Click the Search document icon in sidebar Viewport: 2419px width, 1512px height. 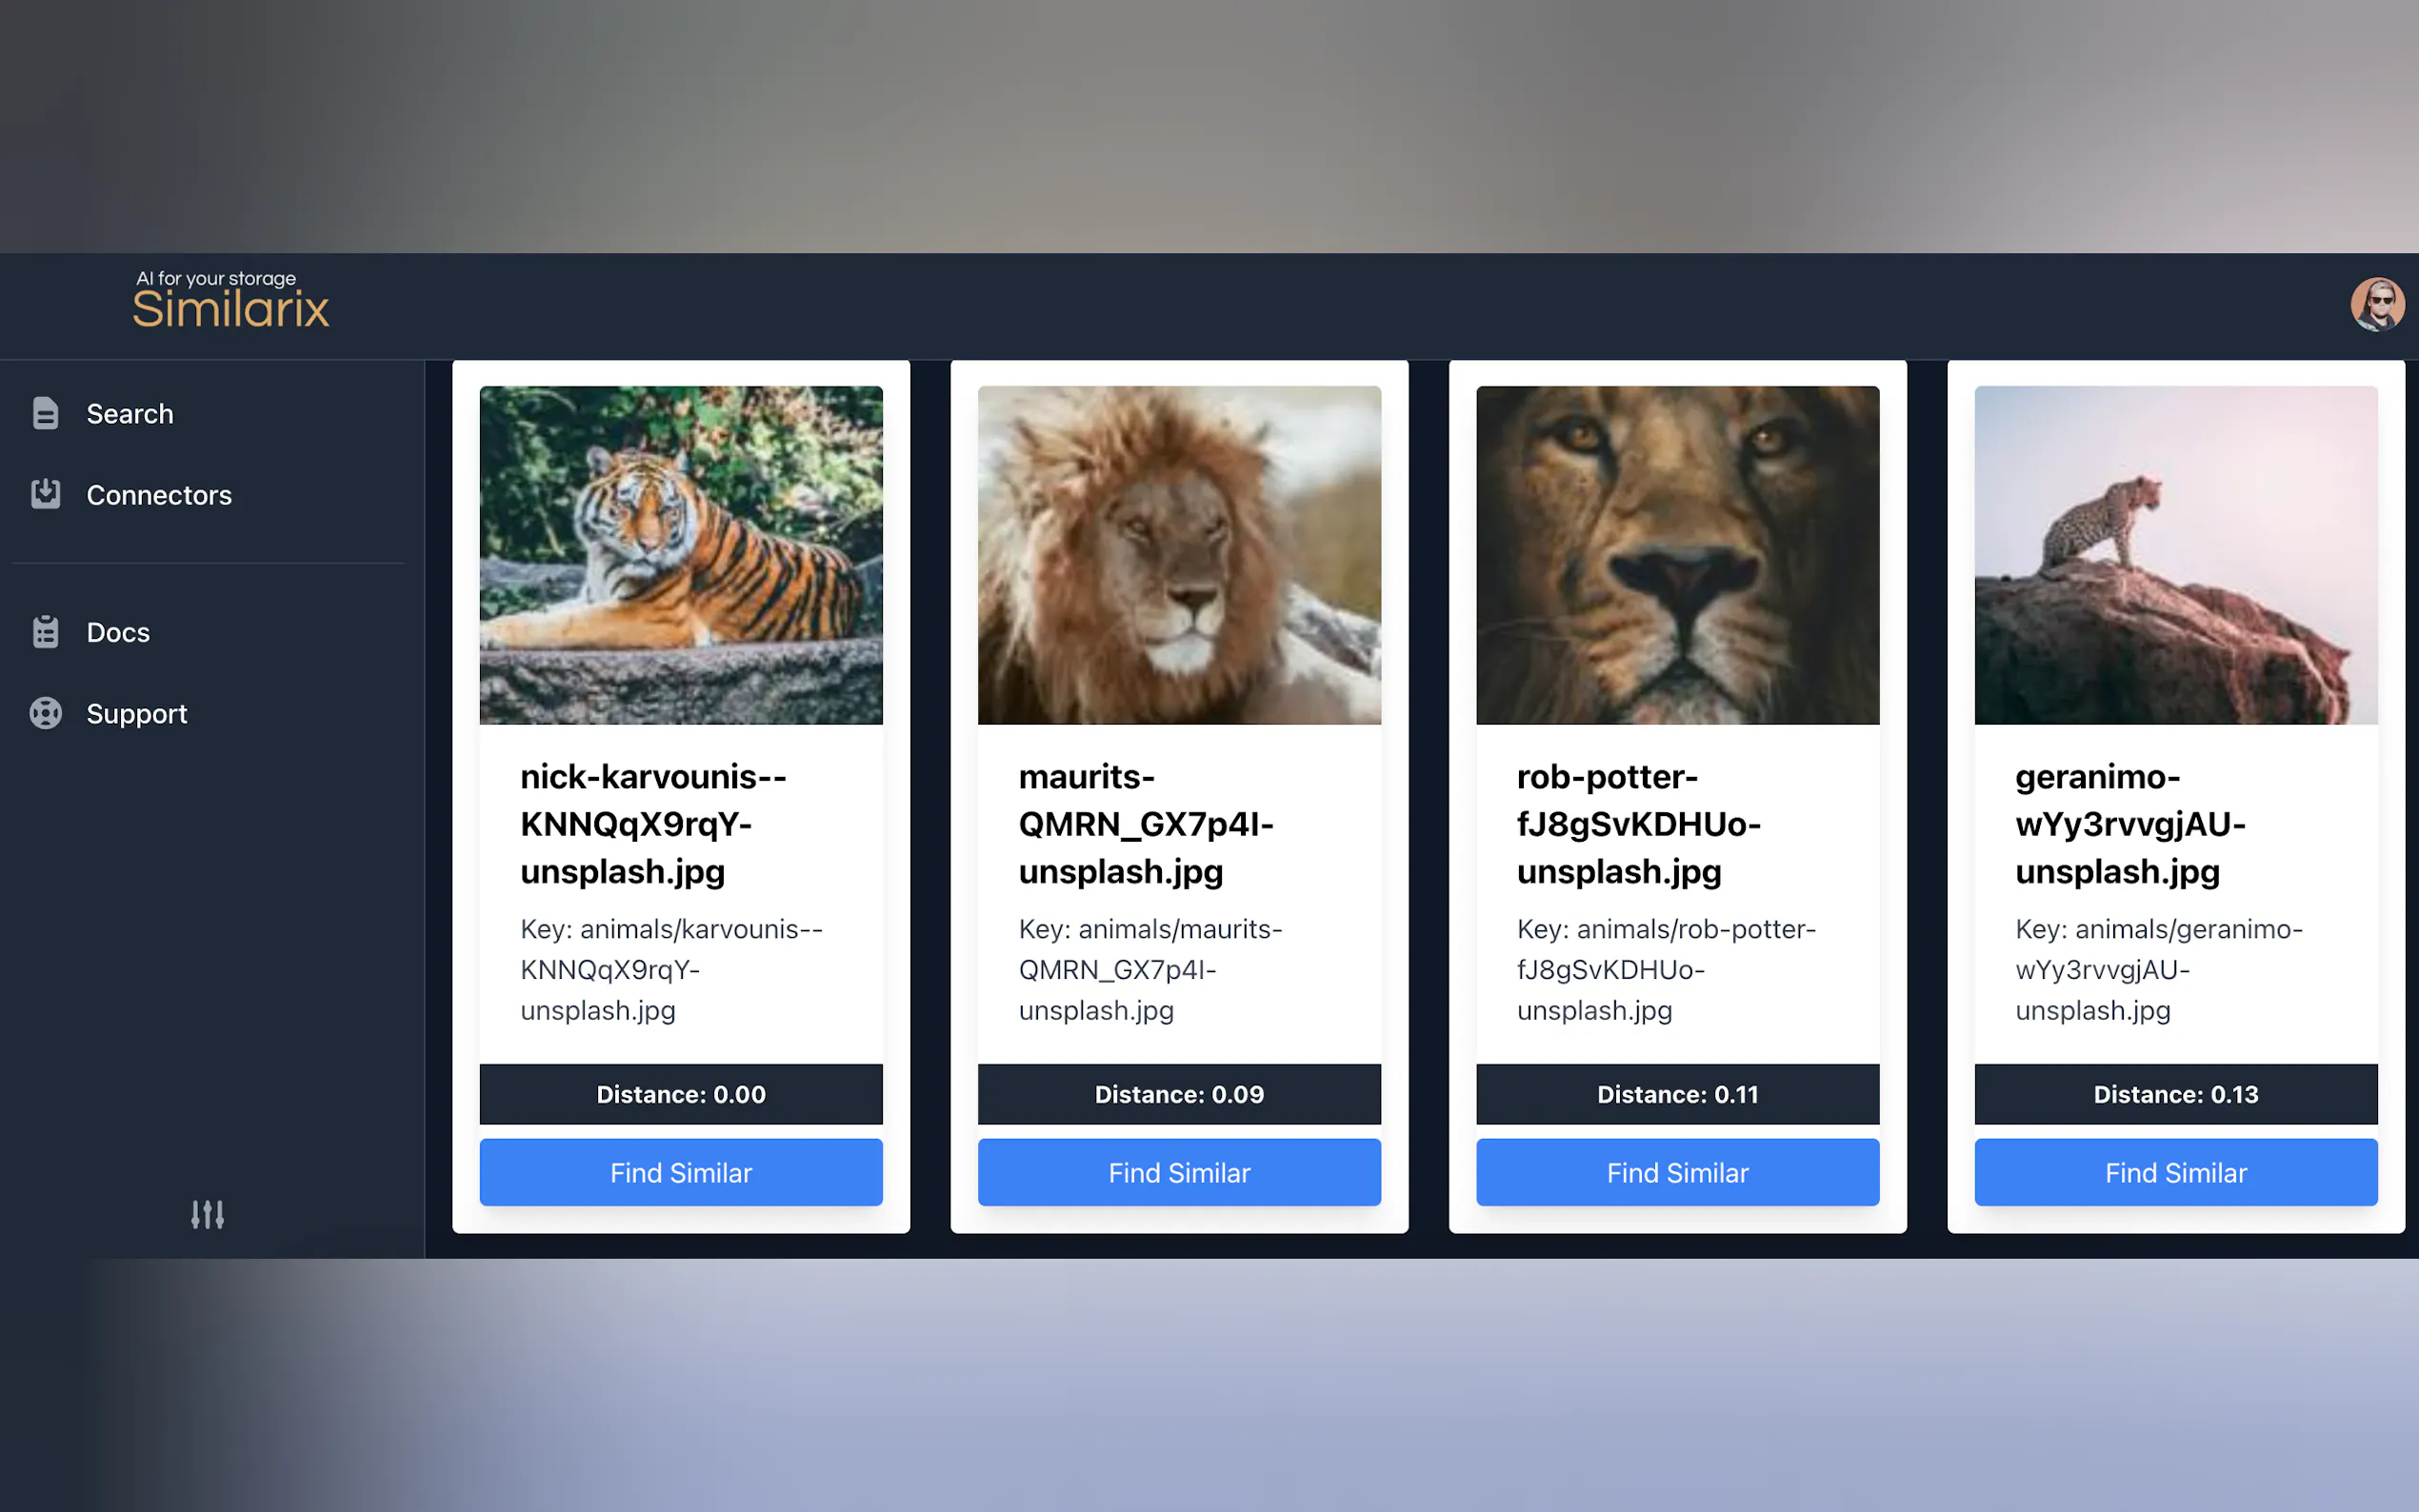click(x=45, y=413)
